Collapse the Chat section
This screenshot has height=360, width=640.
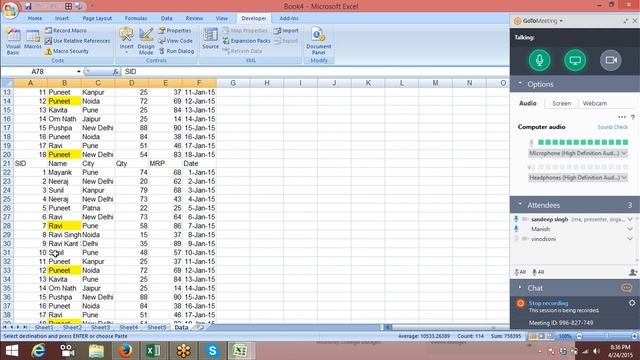pos(520,288)
